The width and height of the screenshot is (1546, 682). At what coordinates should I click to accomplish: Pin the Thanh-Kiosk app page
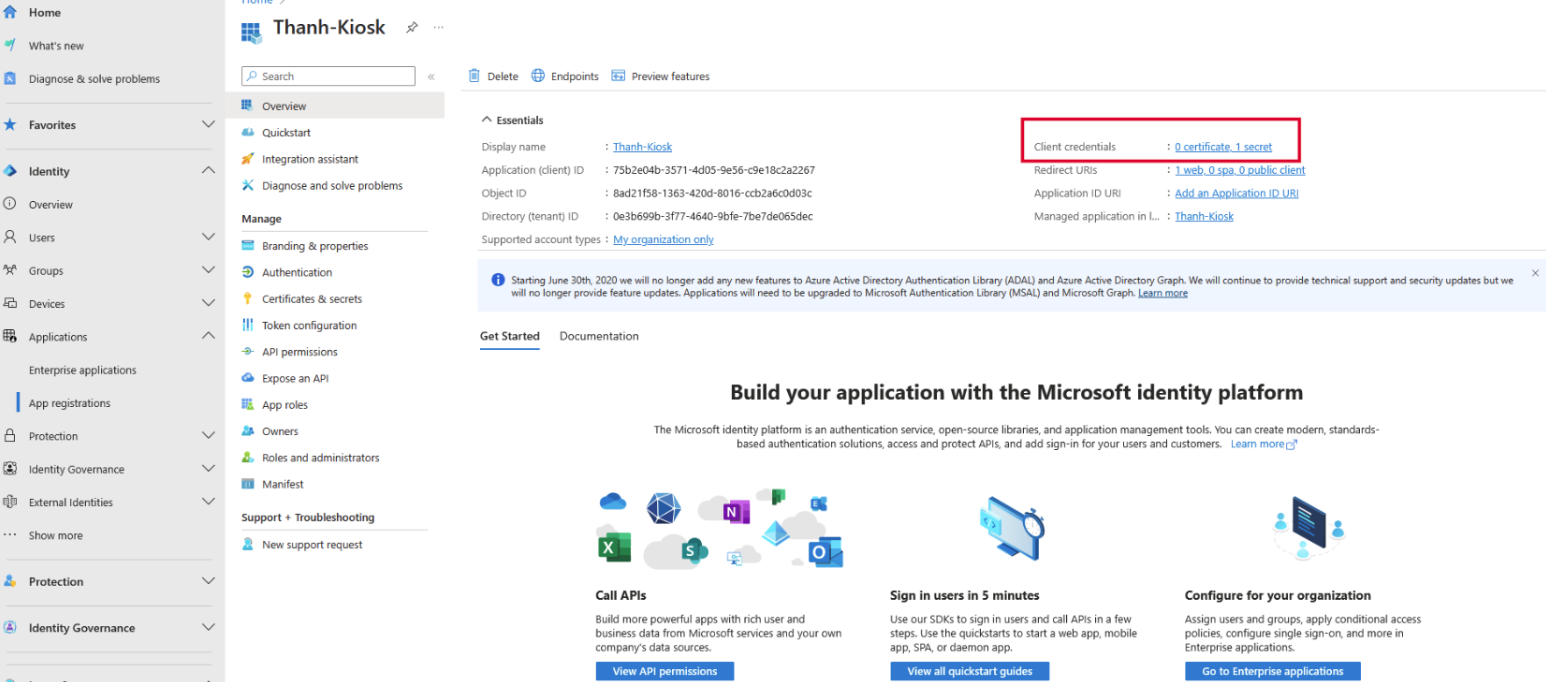point(411,28)
